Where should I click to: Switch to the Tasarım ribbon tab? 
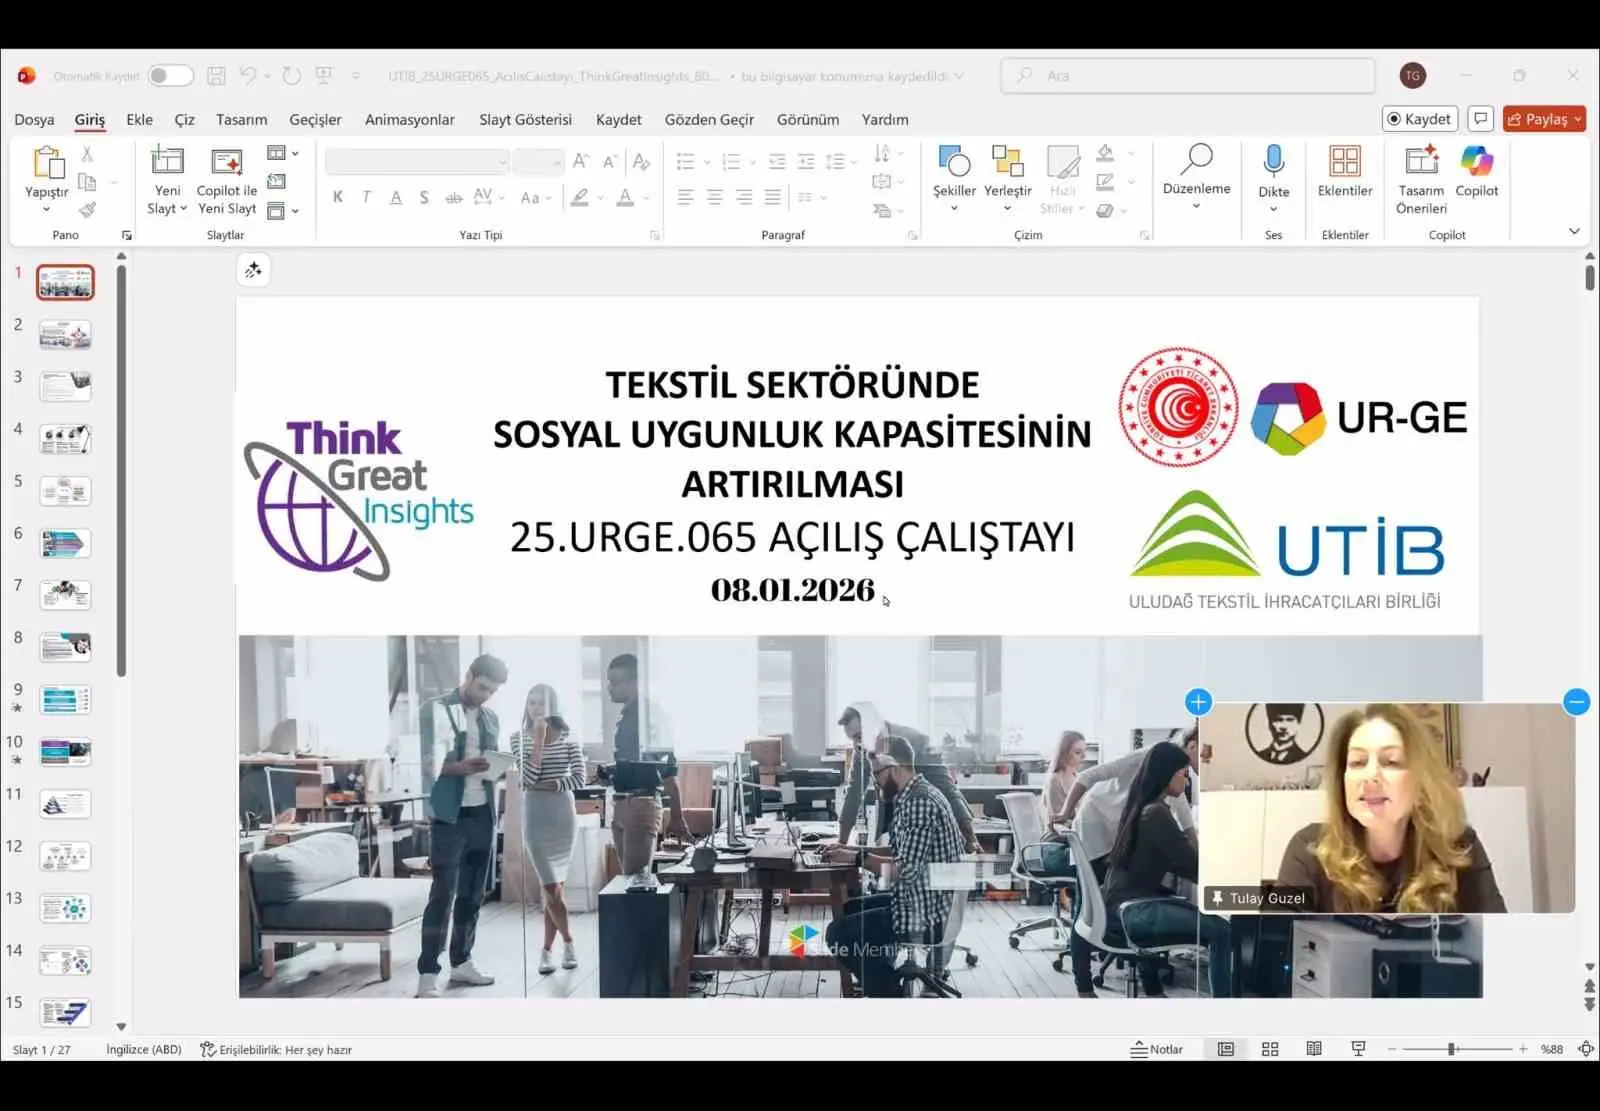tap(242, 119)
